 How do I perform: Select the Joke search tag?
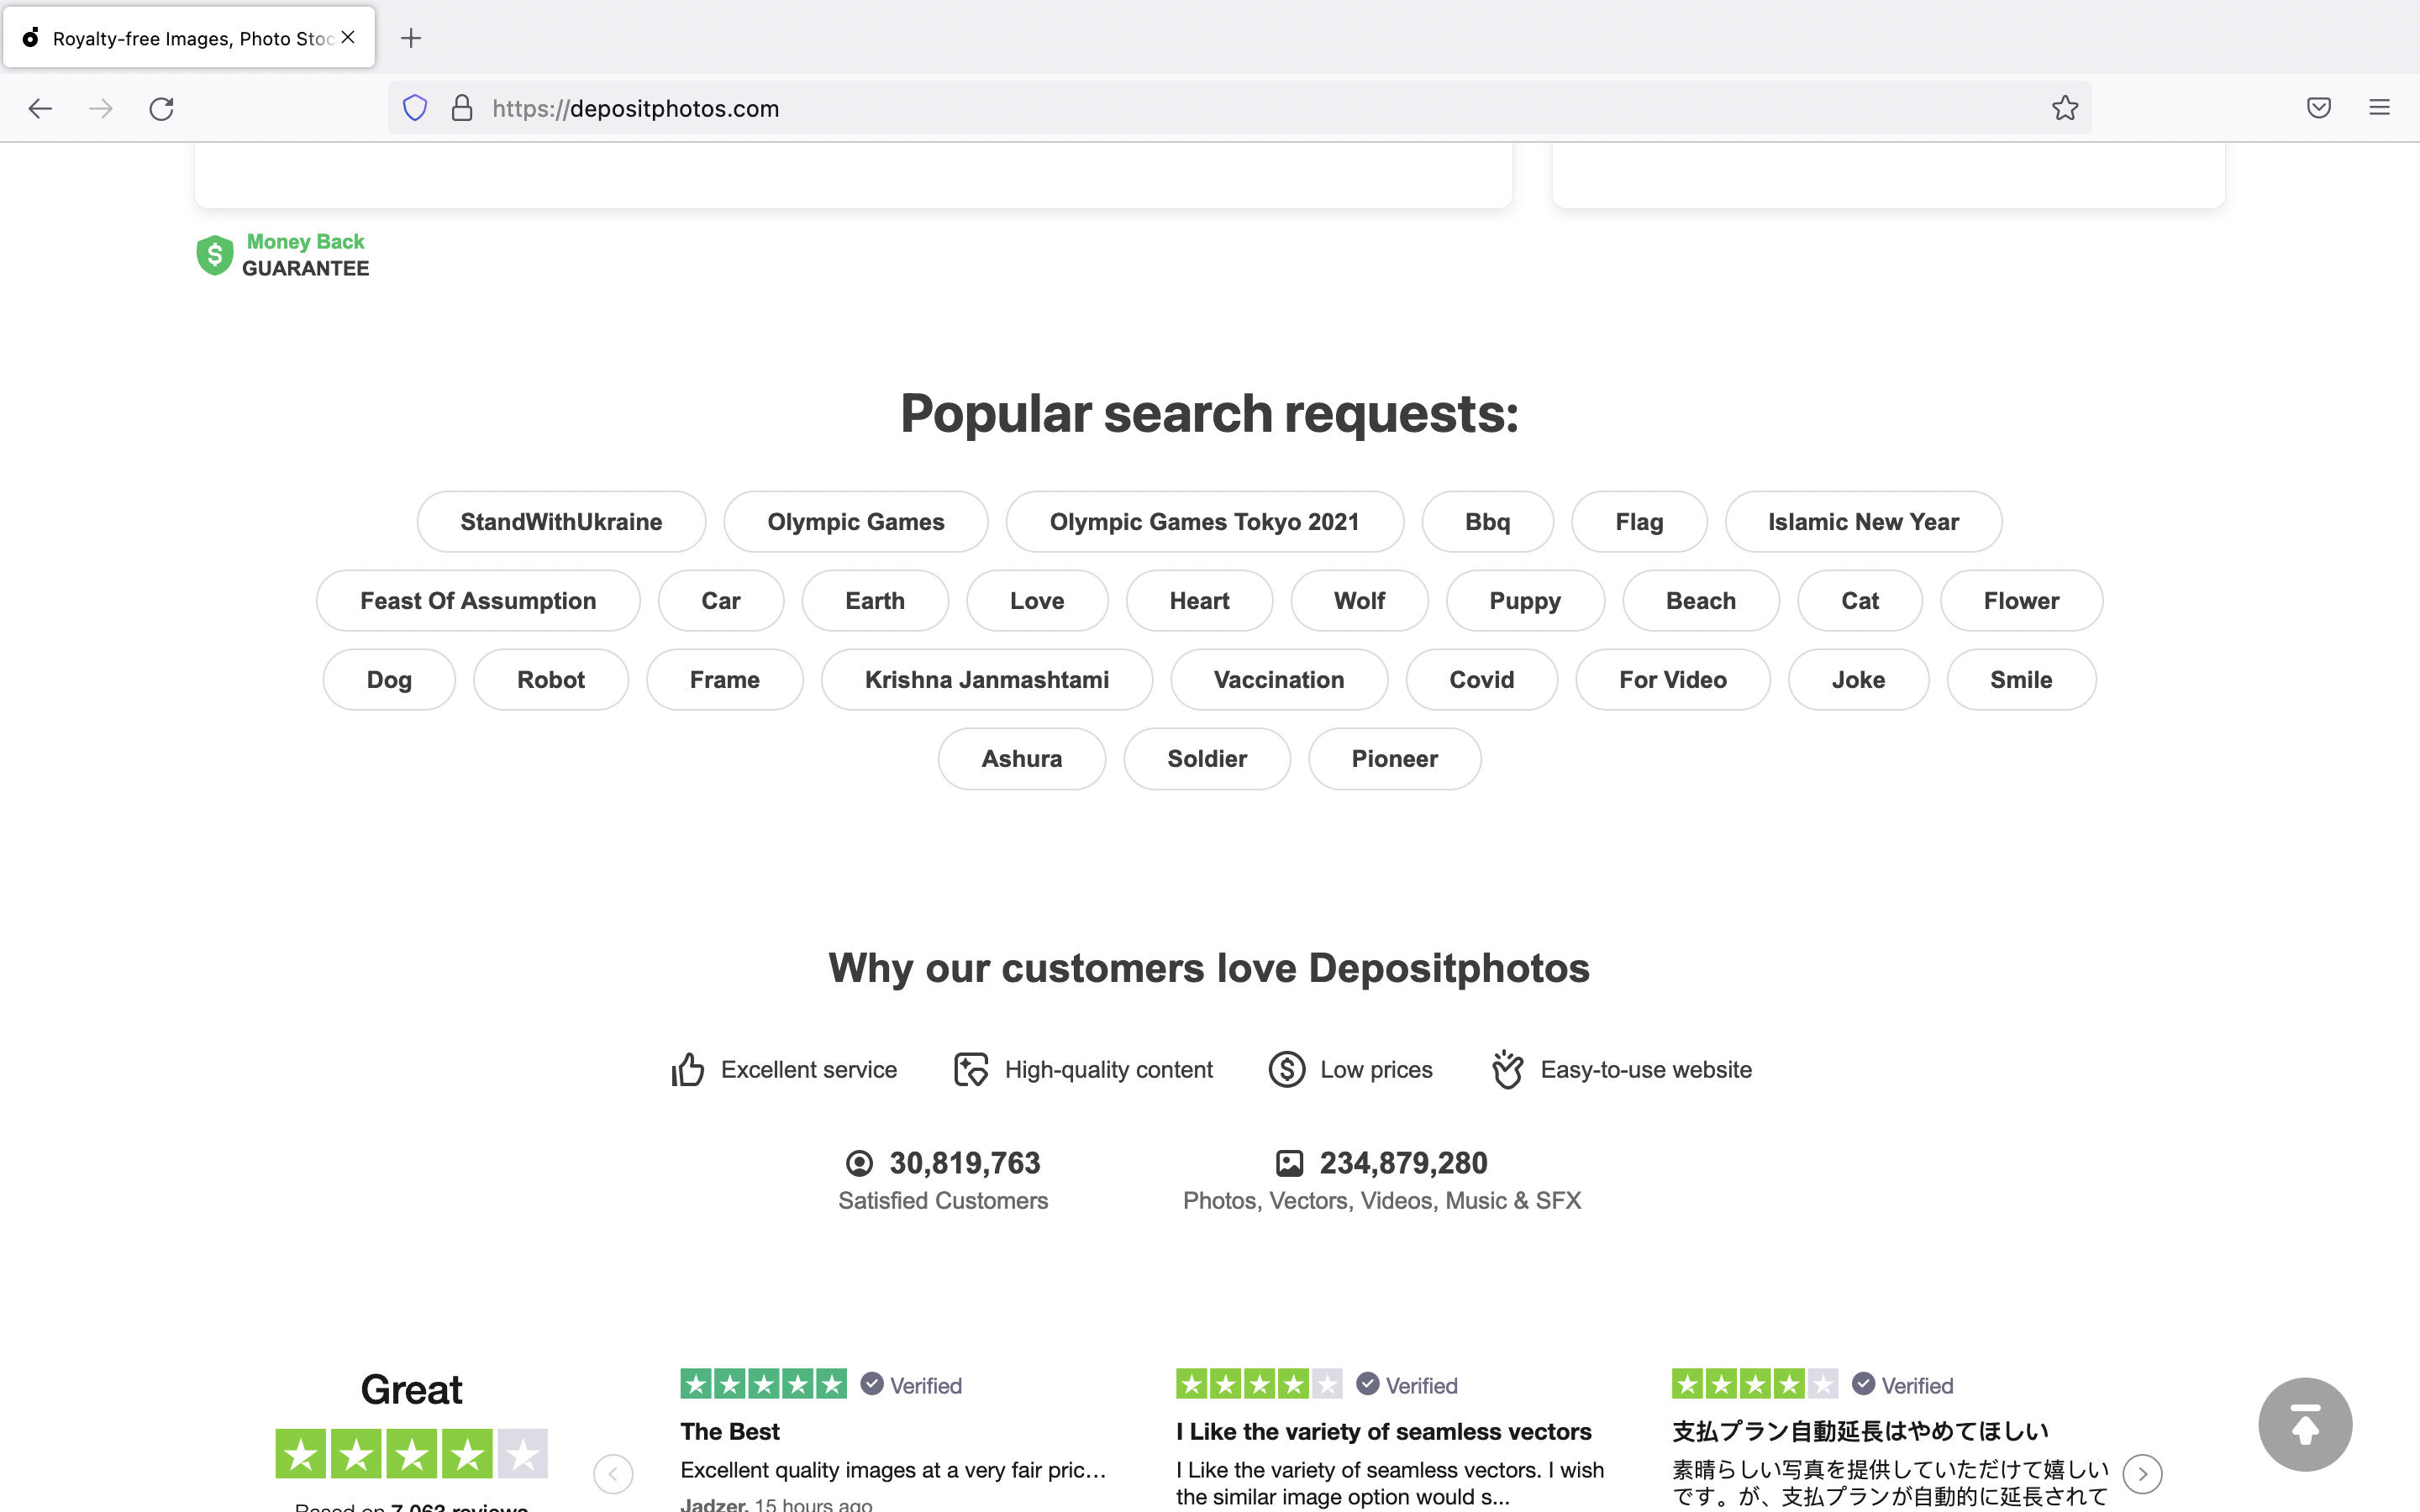(1858, 680)
